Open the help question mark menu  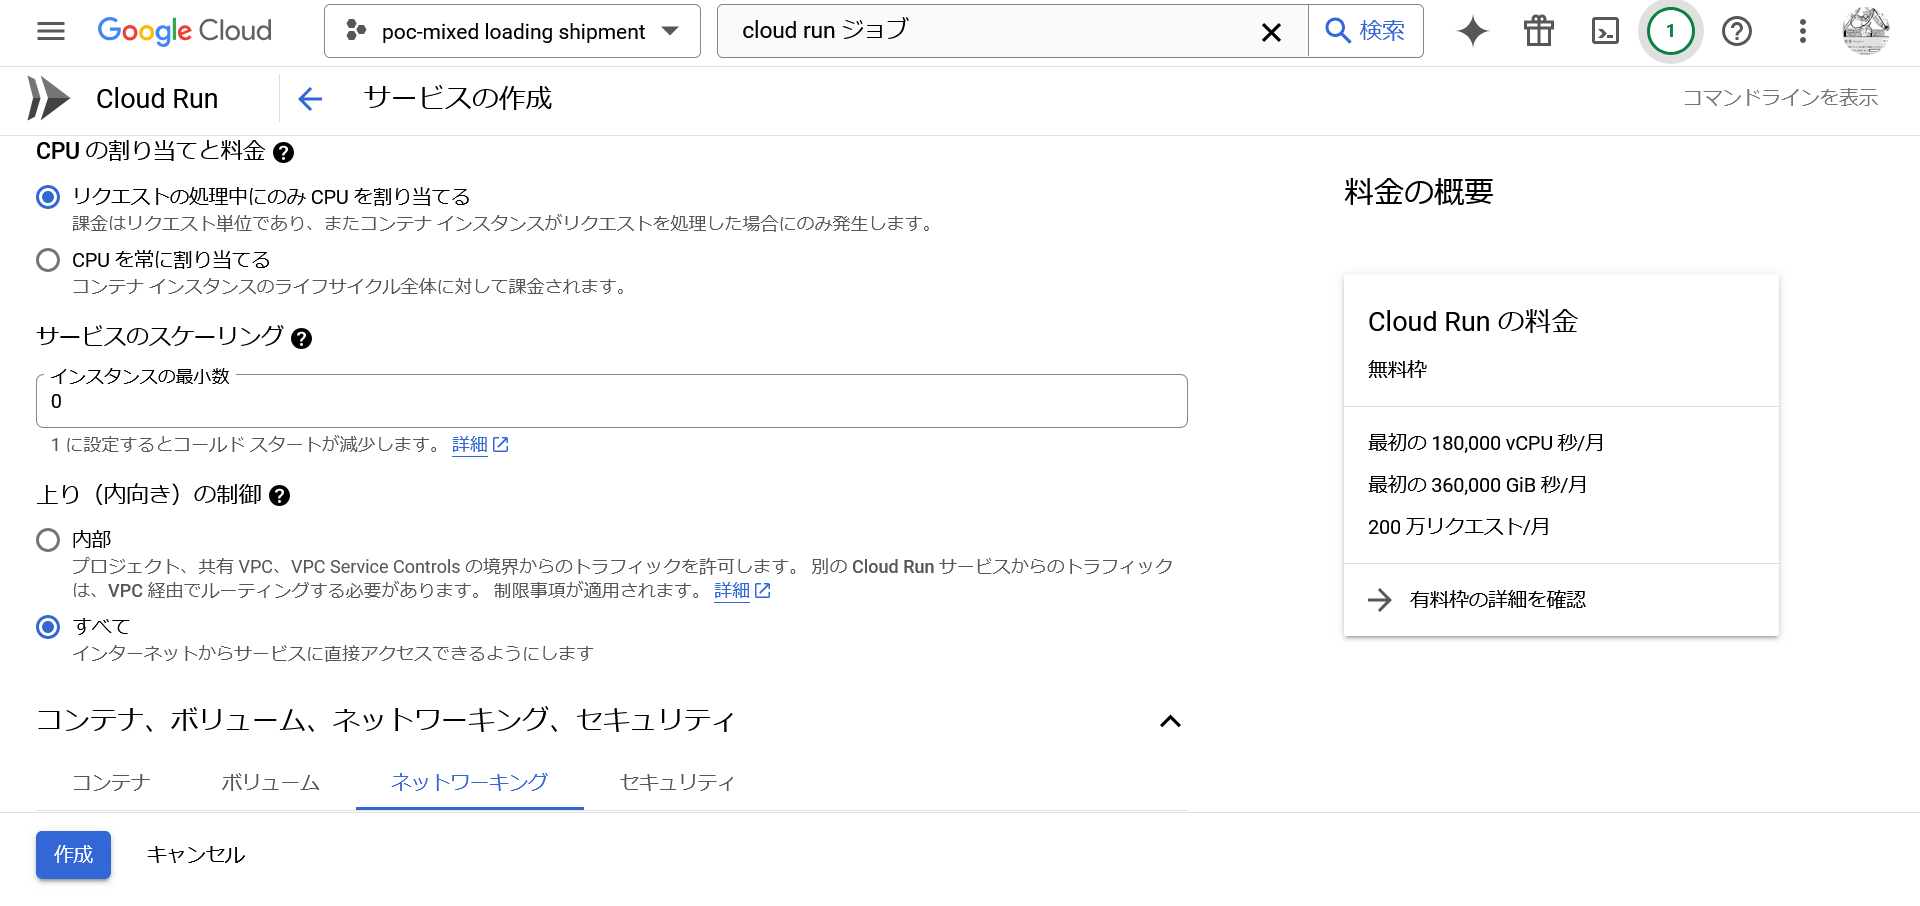(x=1737, y=31)
